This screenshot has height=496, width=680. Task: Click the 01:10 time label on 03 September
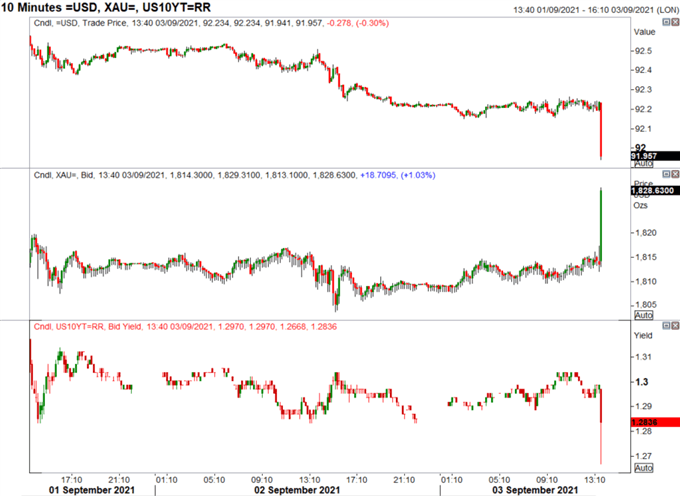[451, 480]
